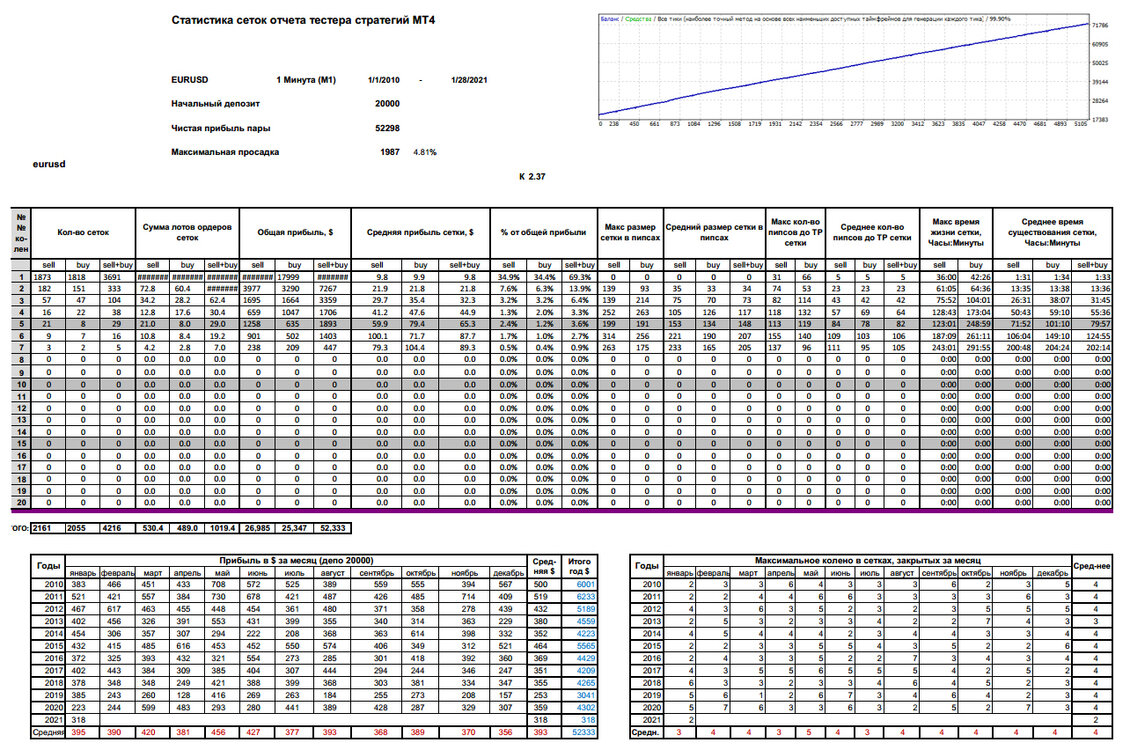1130x750 pixels.
Task: Click the '% от общей прибыли' header
Action: [x=543, y=233]
